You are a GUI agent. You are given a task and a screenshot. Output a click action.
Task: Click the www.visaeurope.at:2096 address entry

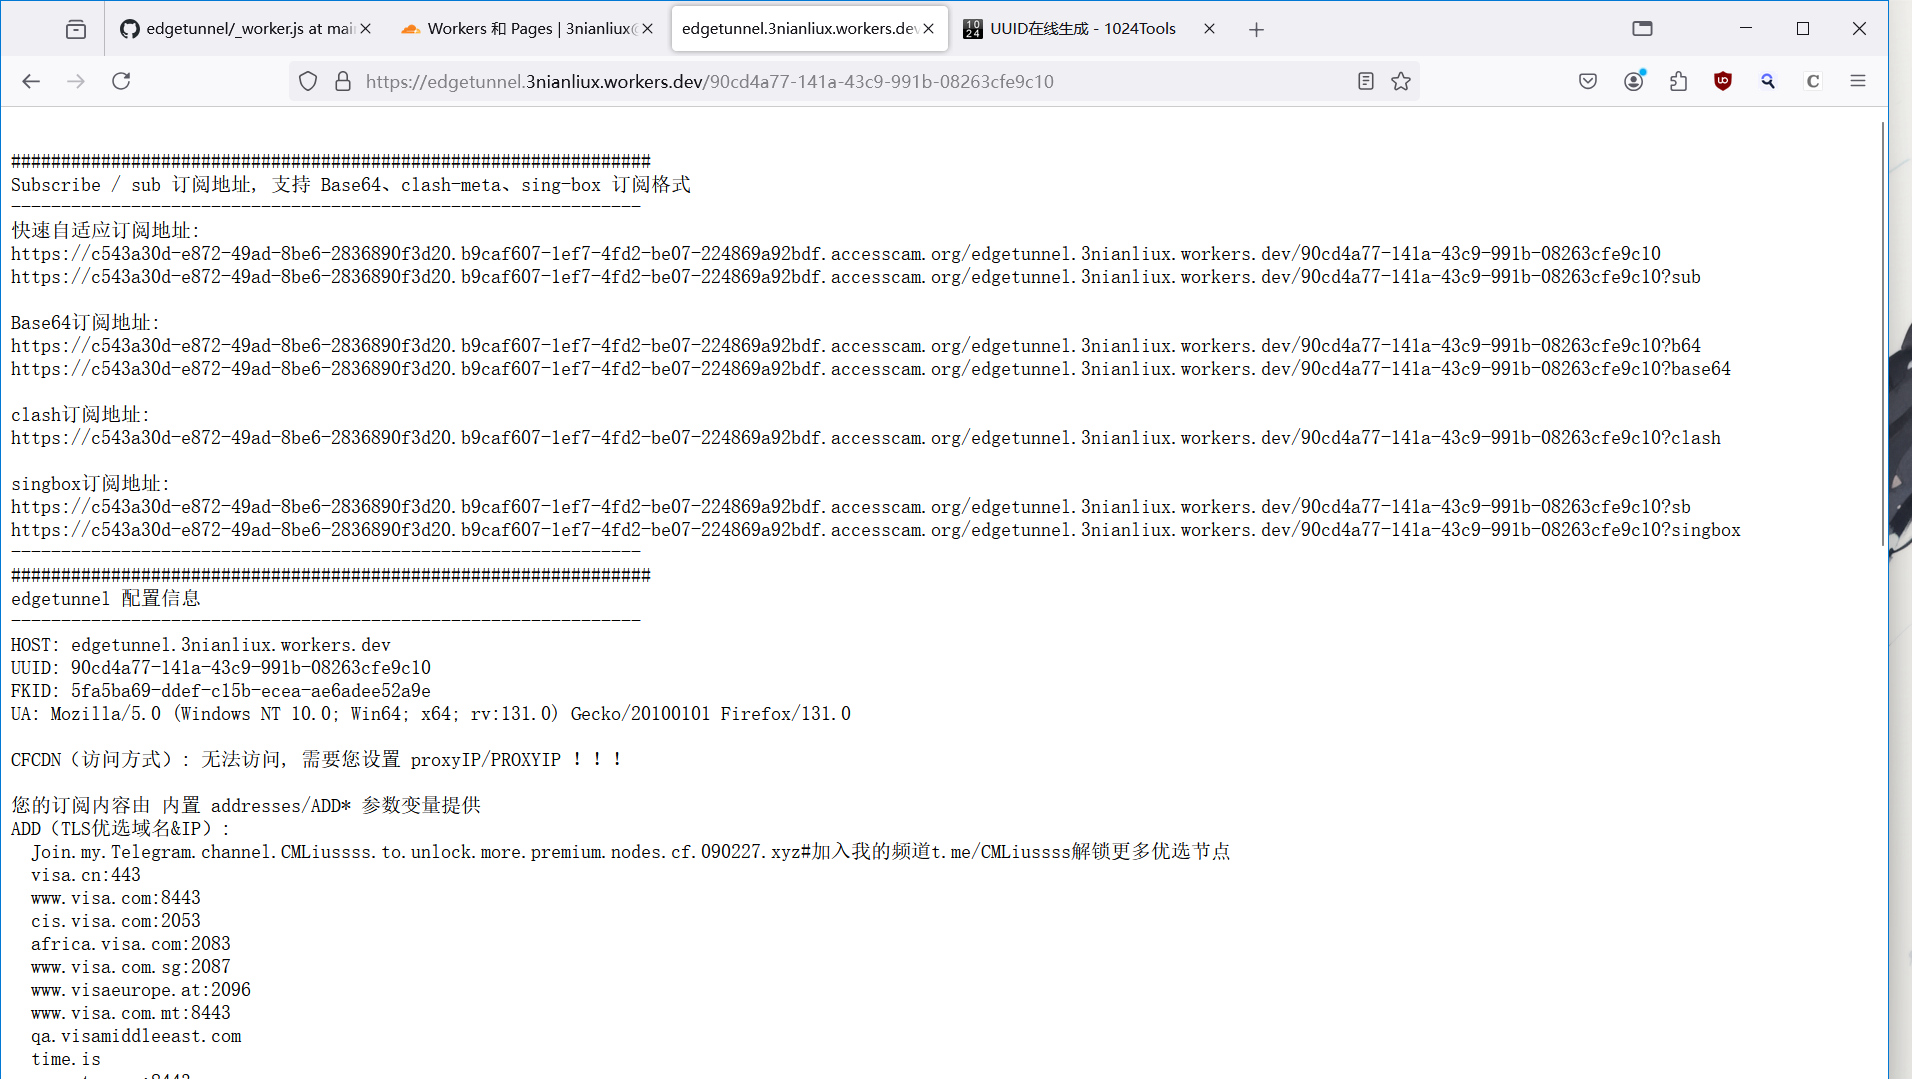(x=141, y=990)
